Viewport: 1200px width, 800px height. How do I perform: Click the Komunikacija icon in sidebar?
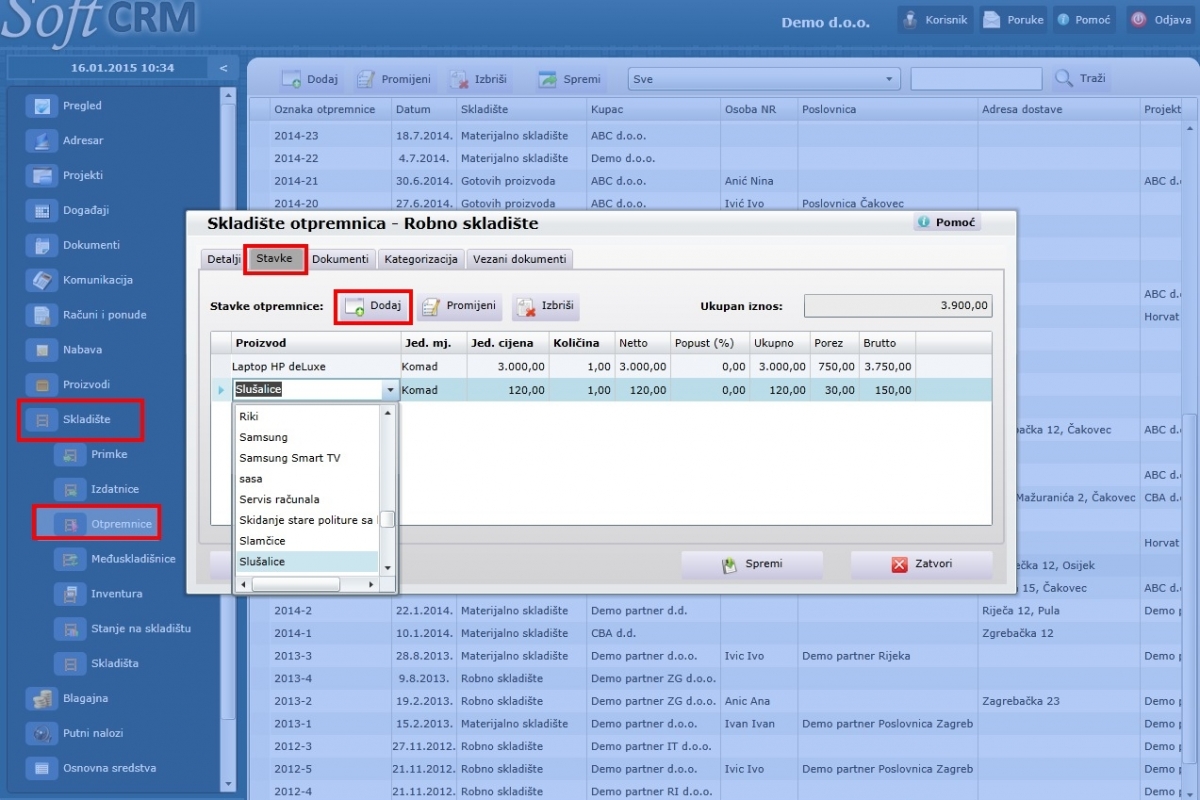point(42,281)
